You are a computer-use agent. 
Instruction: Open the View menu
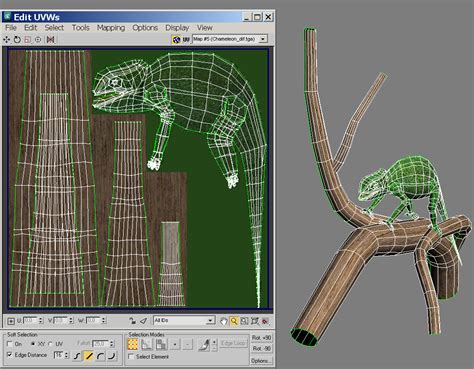click(x=204, y=28)
